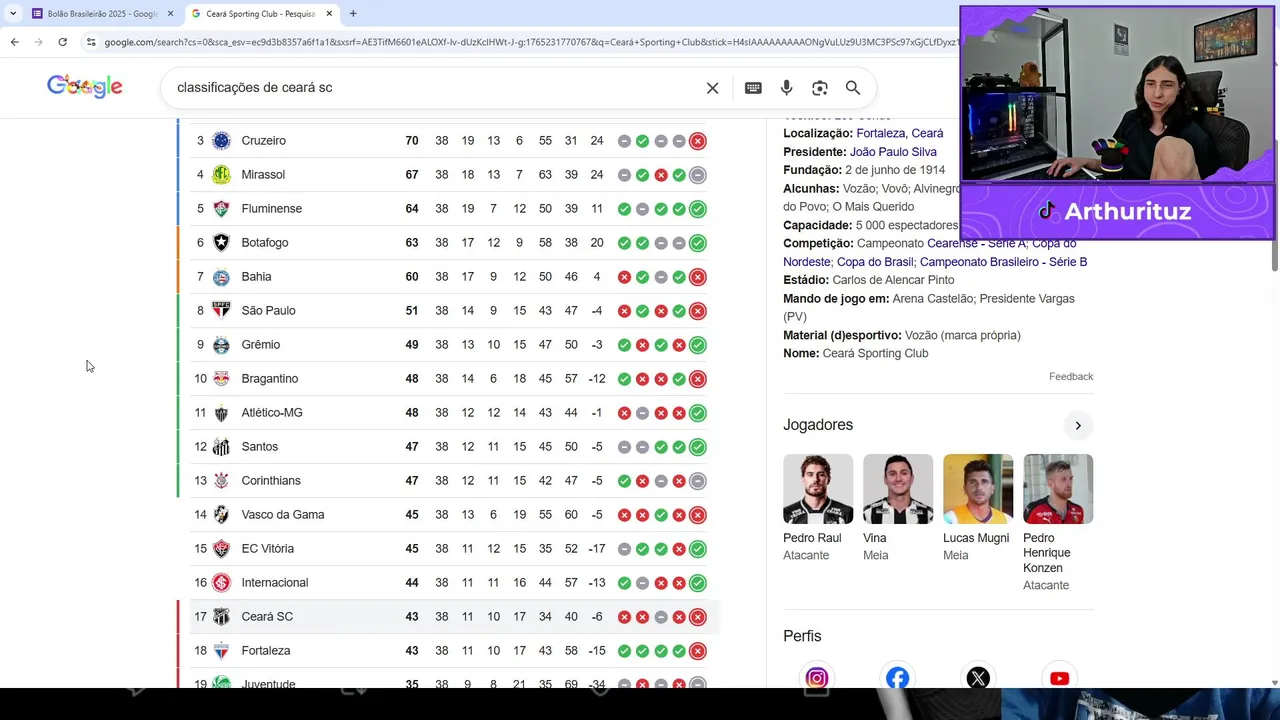Open the YouTube profile icon

point(1059,678)
